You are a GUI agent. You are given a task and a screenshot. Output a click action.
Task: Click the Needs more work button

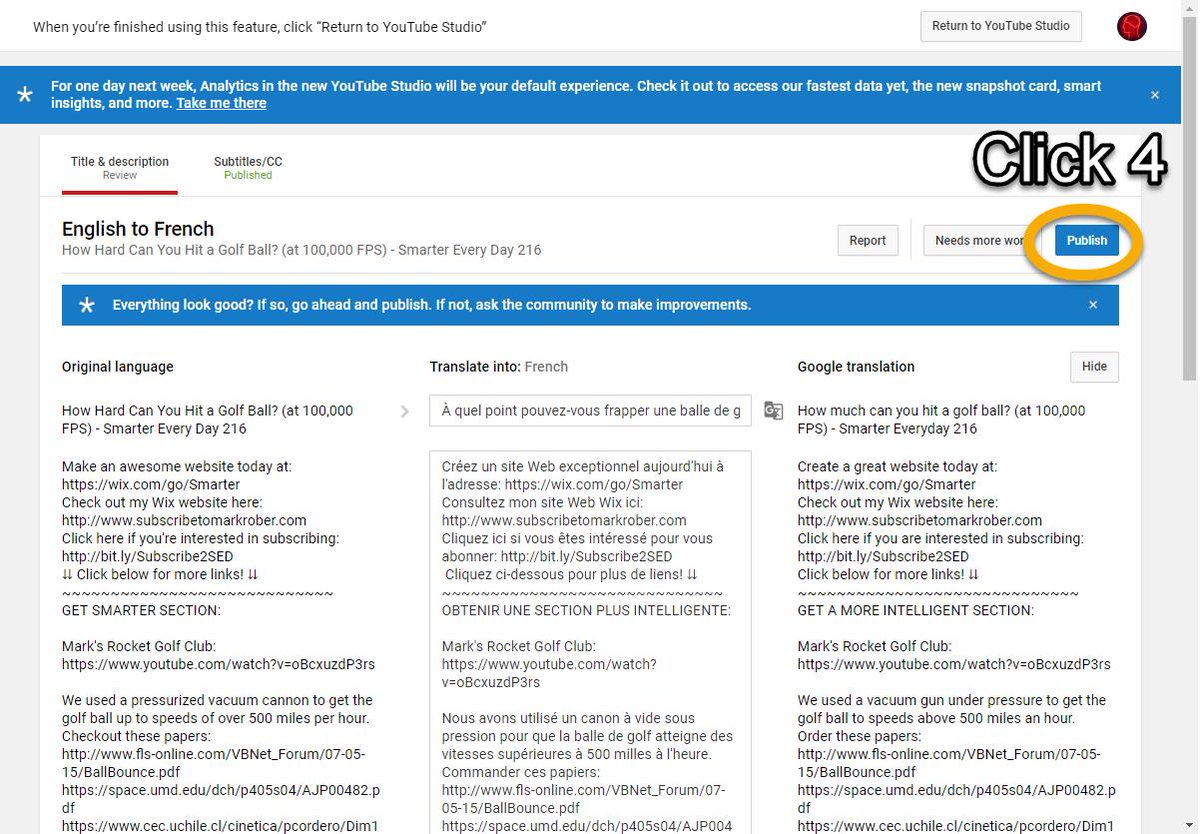click(x=979, y=240)
